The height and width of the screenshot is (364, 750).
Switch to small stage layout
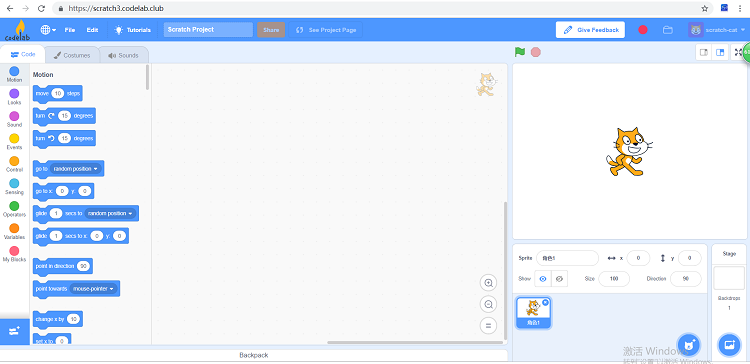[x=704, y=53]
